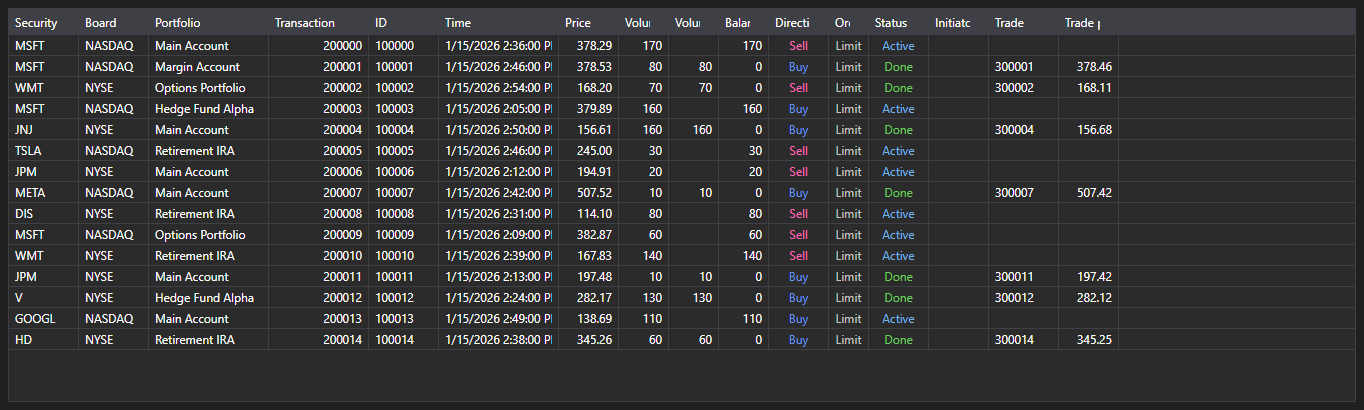1364x410 pixels.
Task: Click the trade price 378.46
Action: pyautogui.click(x=1088, y=67)
